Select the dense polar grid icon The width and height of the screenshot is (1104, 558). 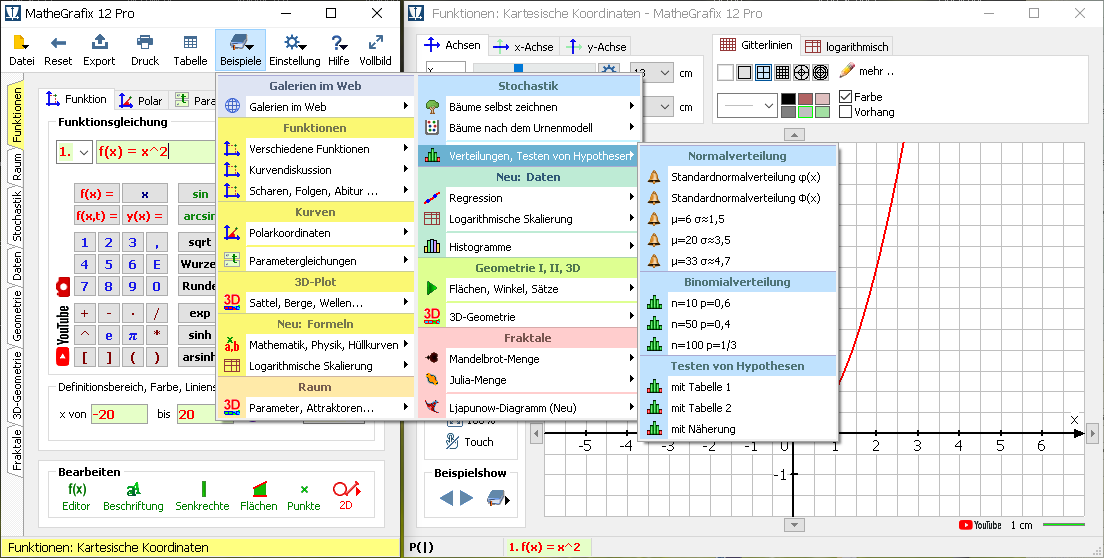pos(820,72)
